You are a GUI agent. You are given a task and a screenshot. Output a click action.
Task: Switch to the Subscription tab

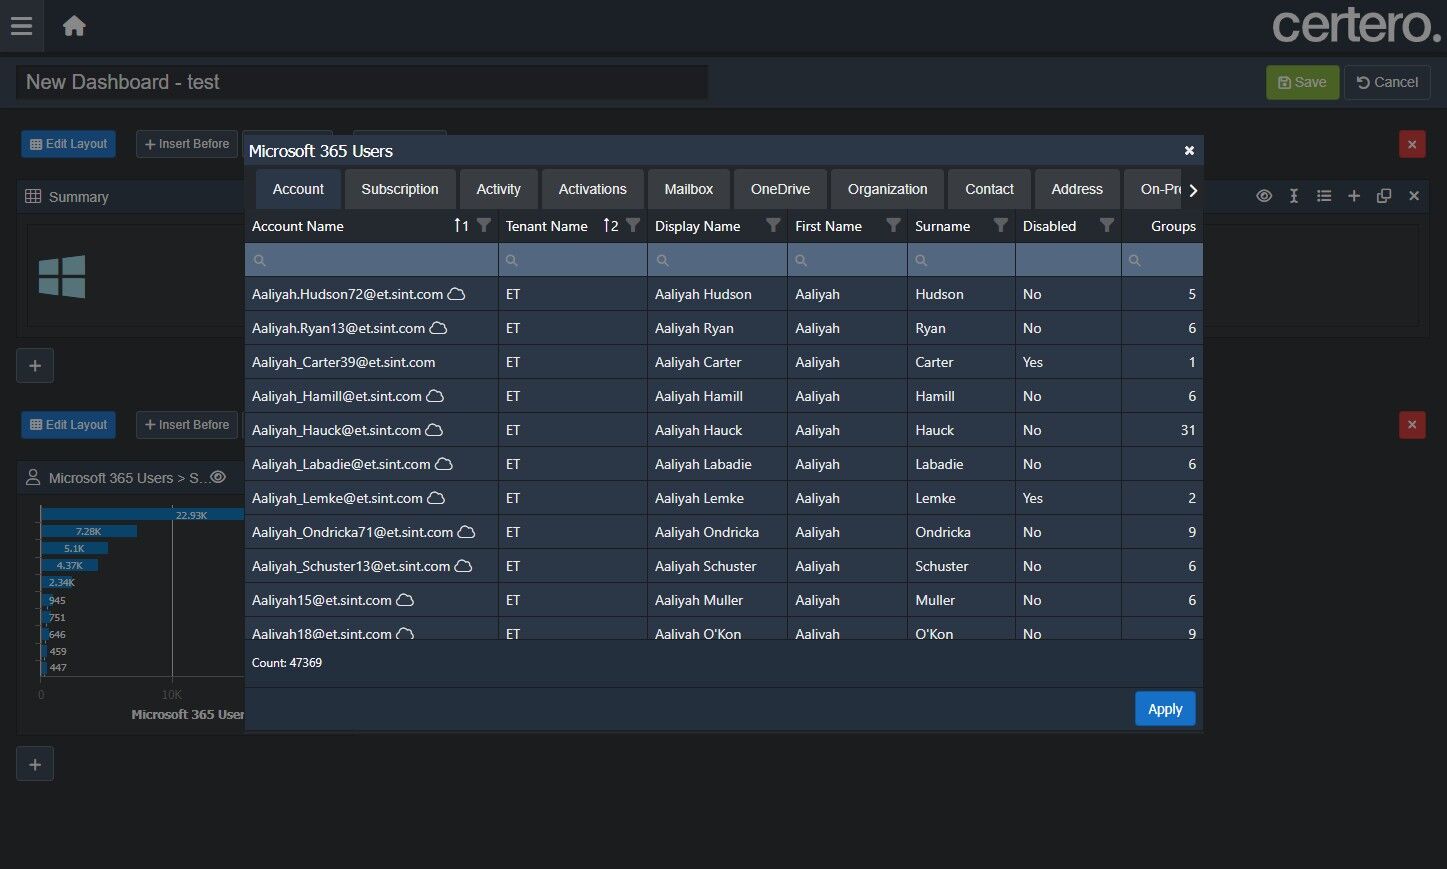click(399, 189)
